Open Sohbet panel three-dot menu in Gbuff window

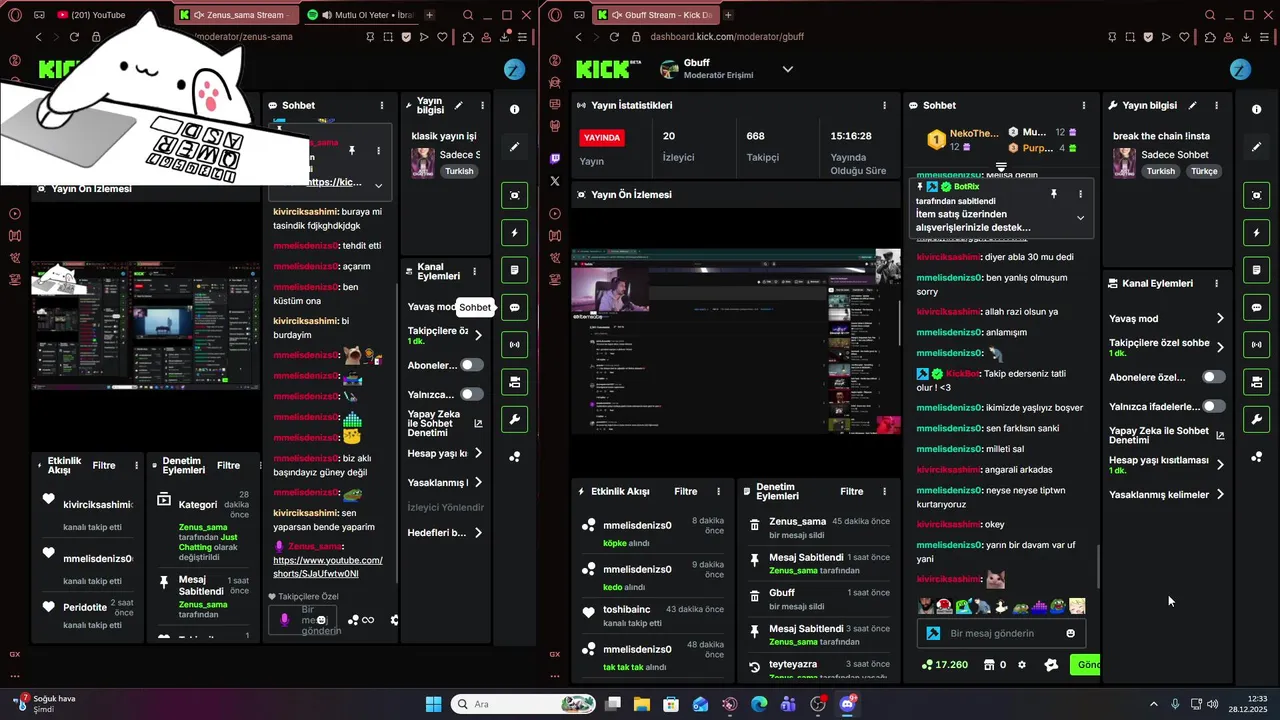click(1083, 105)
